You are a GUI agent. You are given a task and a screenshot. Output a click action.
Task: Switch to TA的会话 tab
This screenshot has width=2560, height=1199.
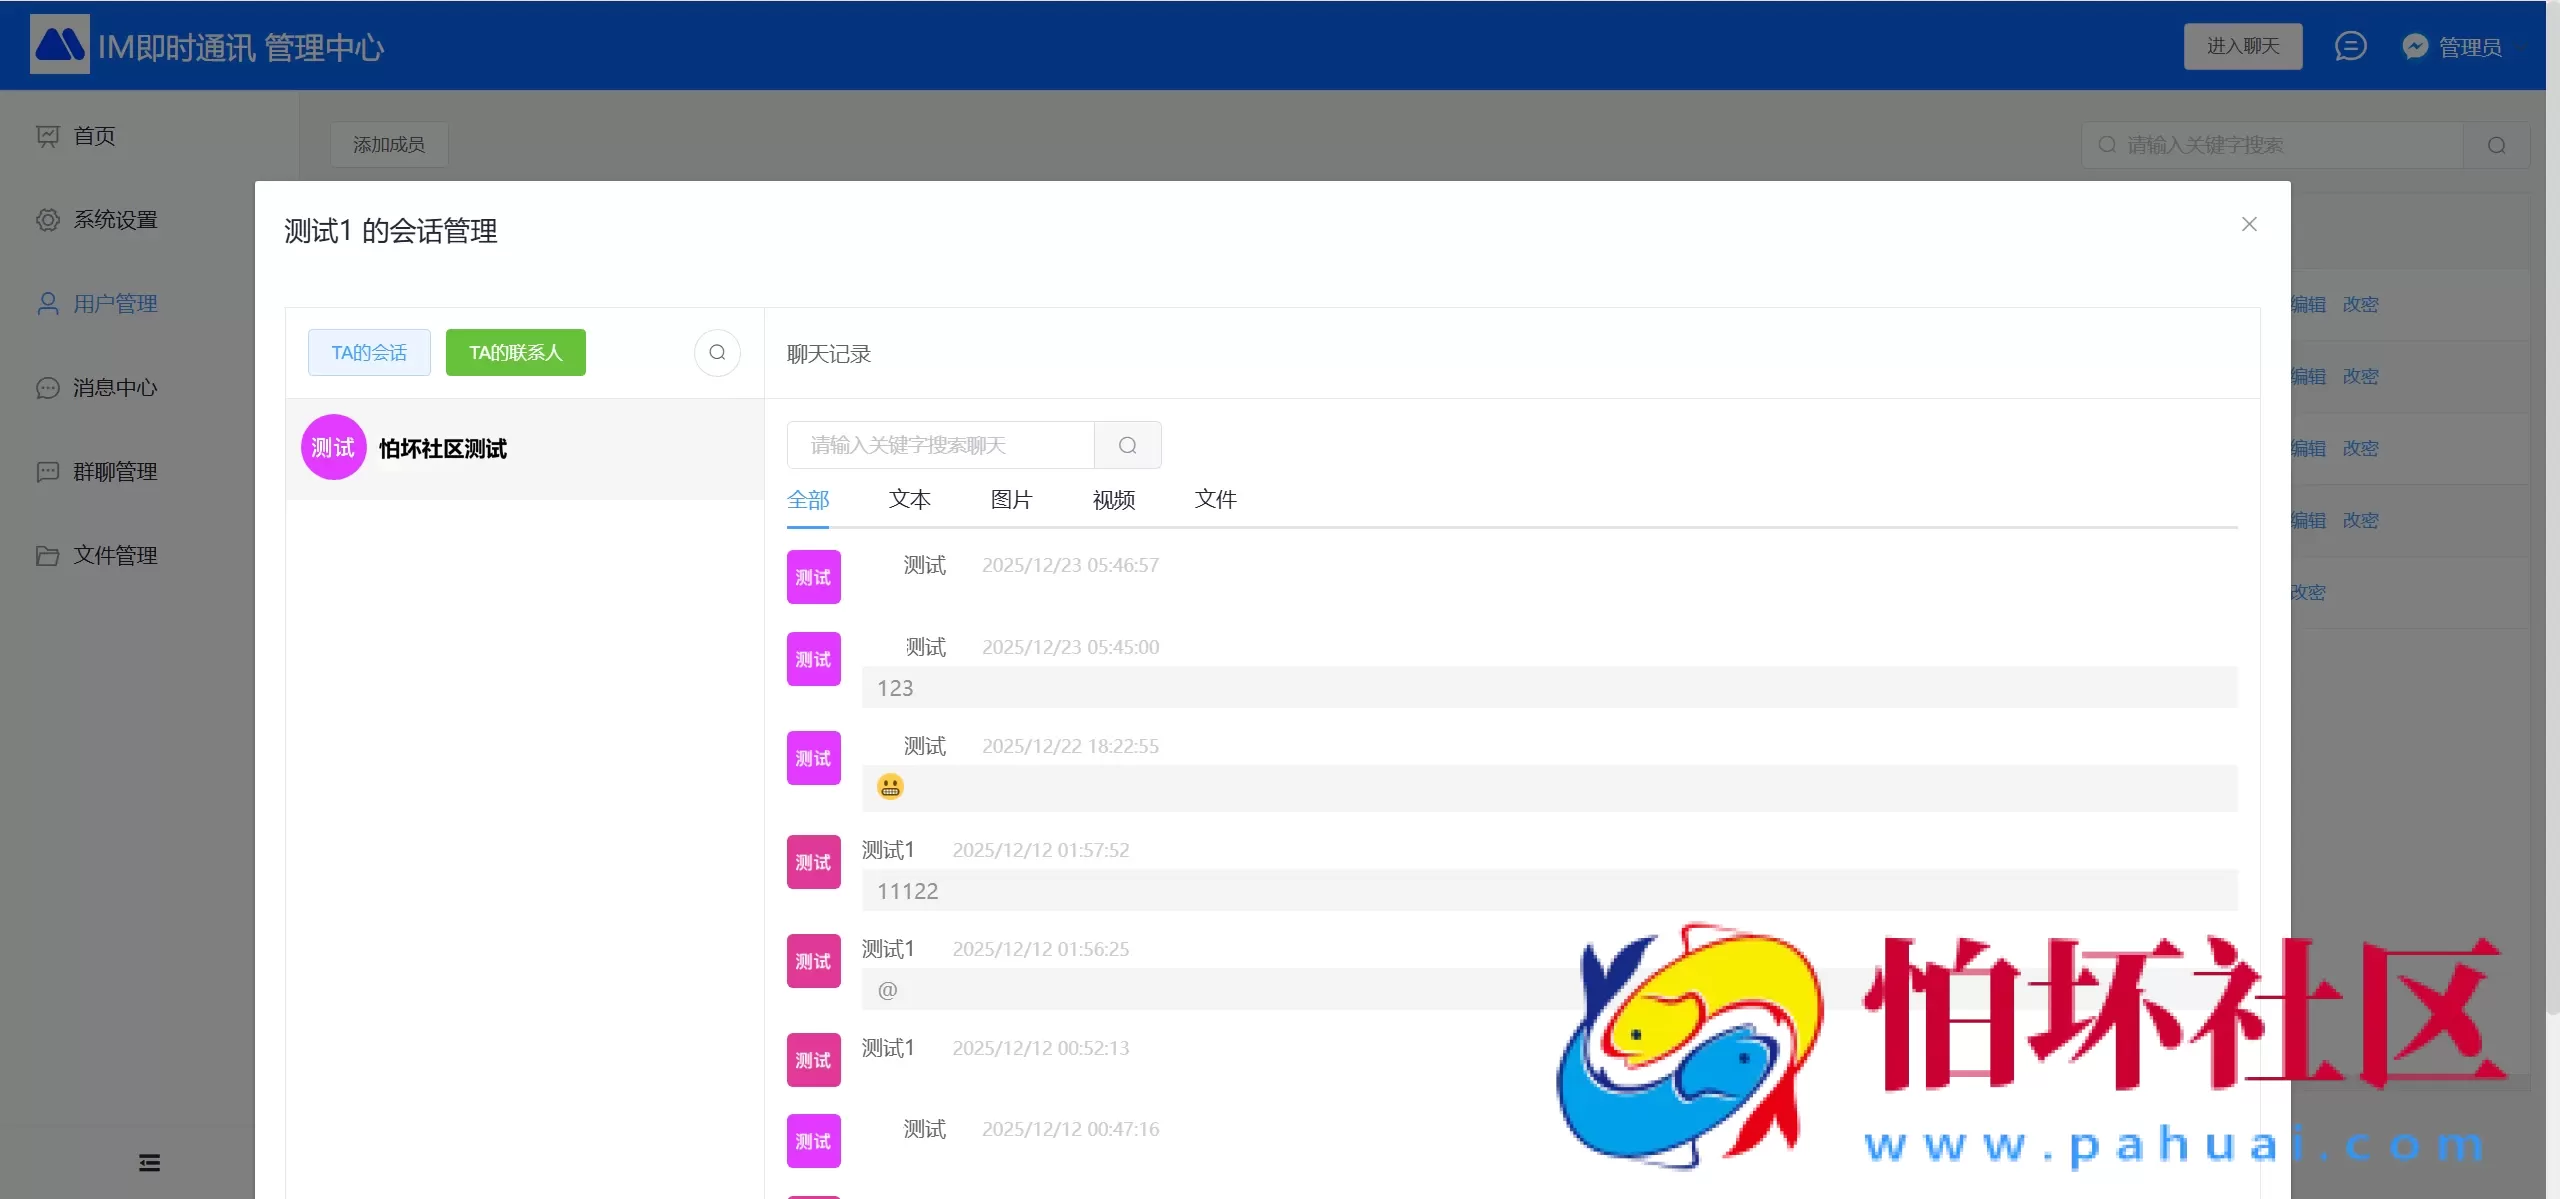pyautogui.click(x=369, y=353)
